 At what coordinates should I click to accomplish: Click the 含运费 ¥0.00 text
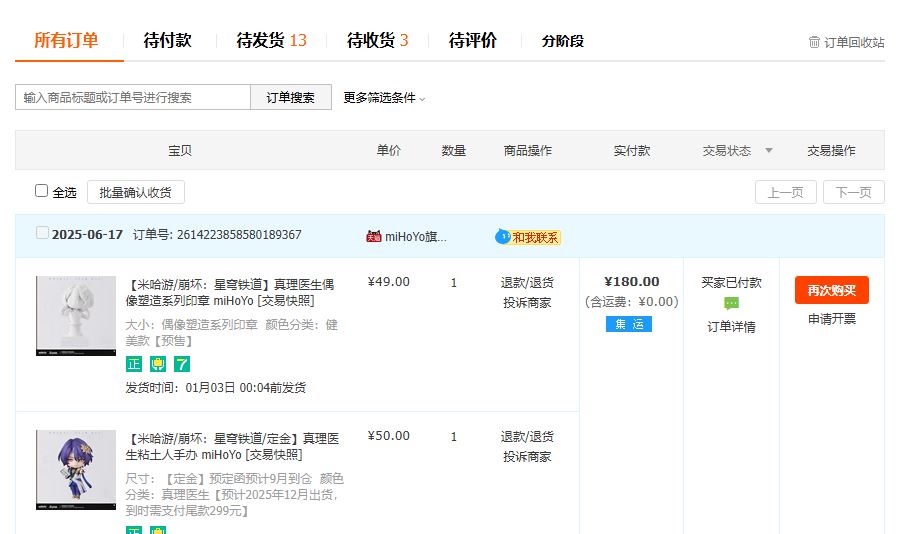[631, 302]
